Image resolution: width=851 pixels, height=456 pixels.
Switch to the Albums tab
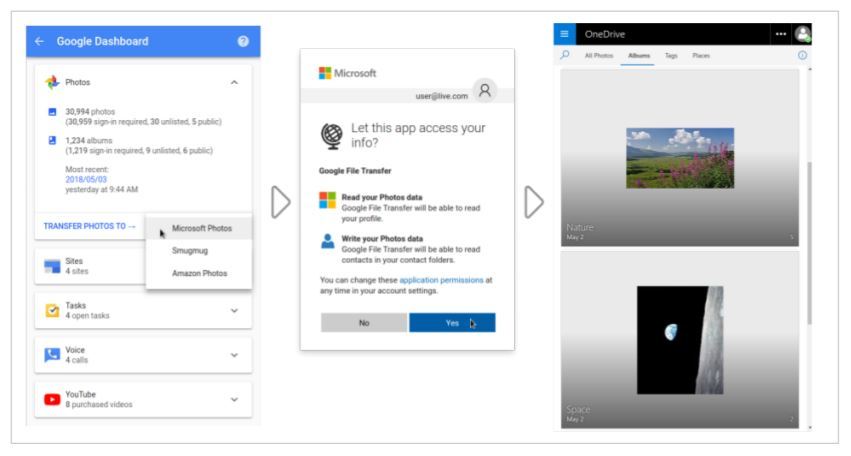(x=639, y=55)
